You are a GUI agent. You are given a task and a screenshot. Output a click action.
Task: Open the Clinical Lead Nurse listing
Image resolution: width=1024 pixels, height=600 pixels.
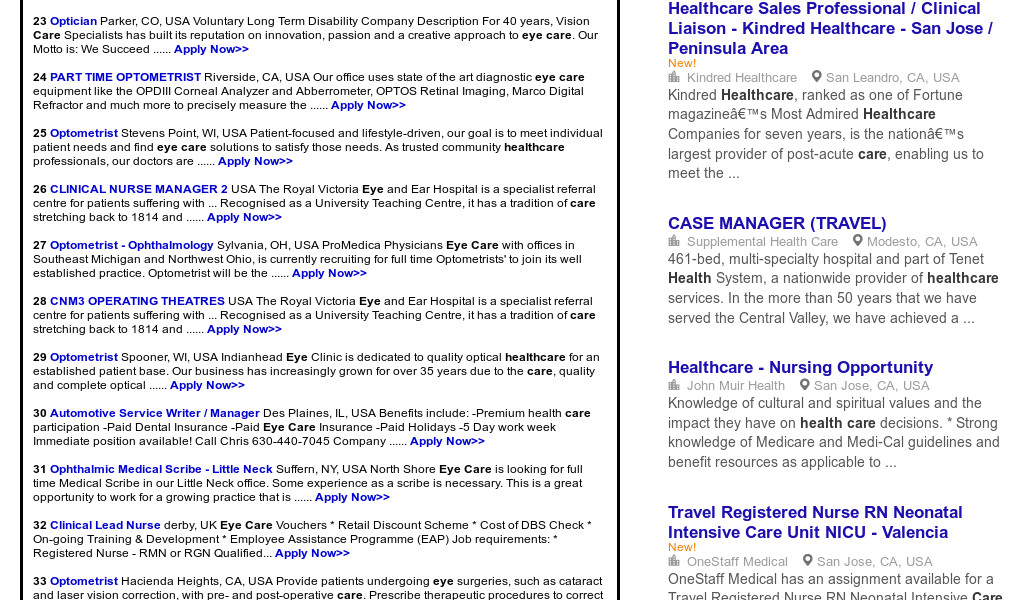[105, 526]
